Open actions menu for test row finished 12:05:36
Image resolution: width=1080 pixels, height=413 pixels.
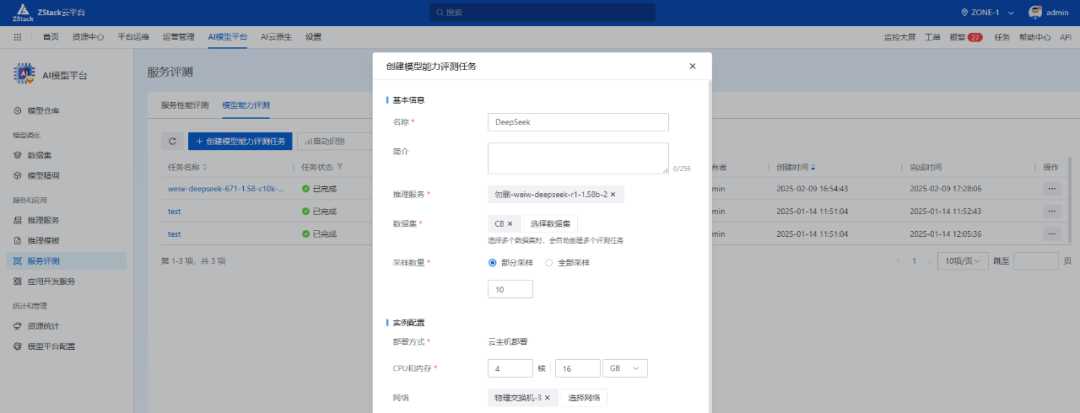point(1052,234)
